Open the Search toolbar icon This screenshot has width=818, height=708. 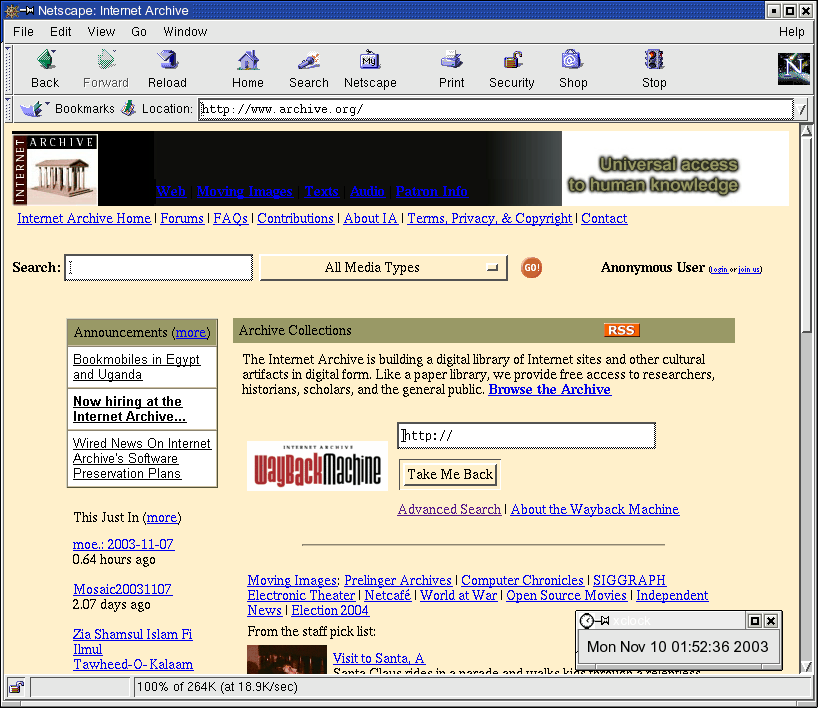[309, 60]
